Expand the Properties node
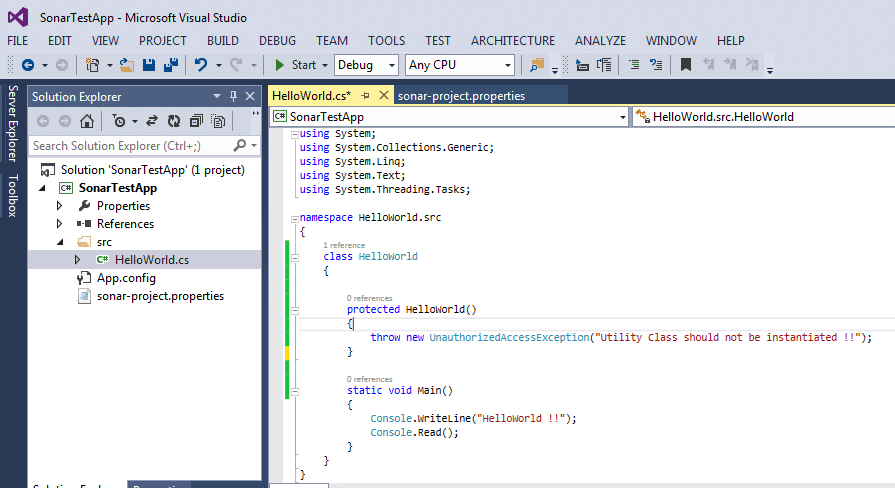 (x=59, y=205)
